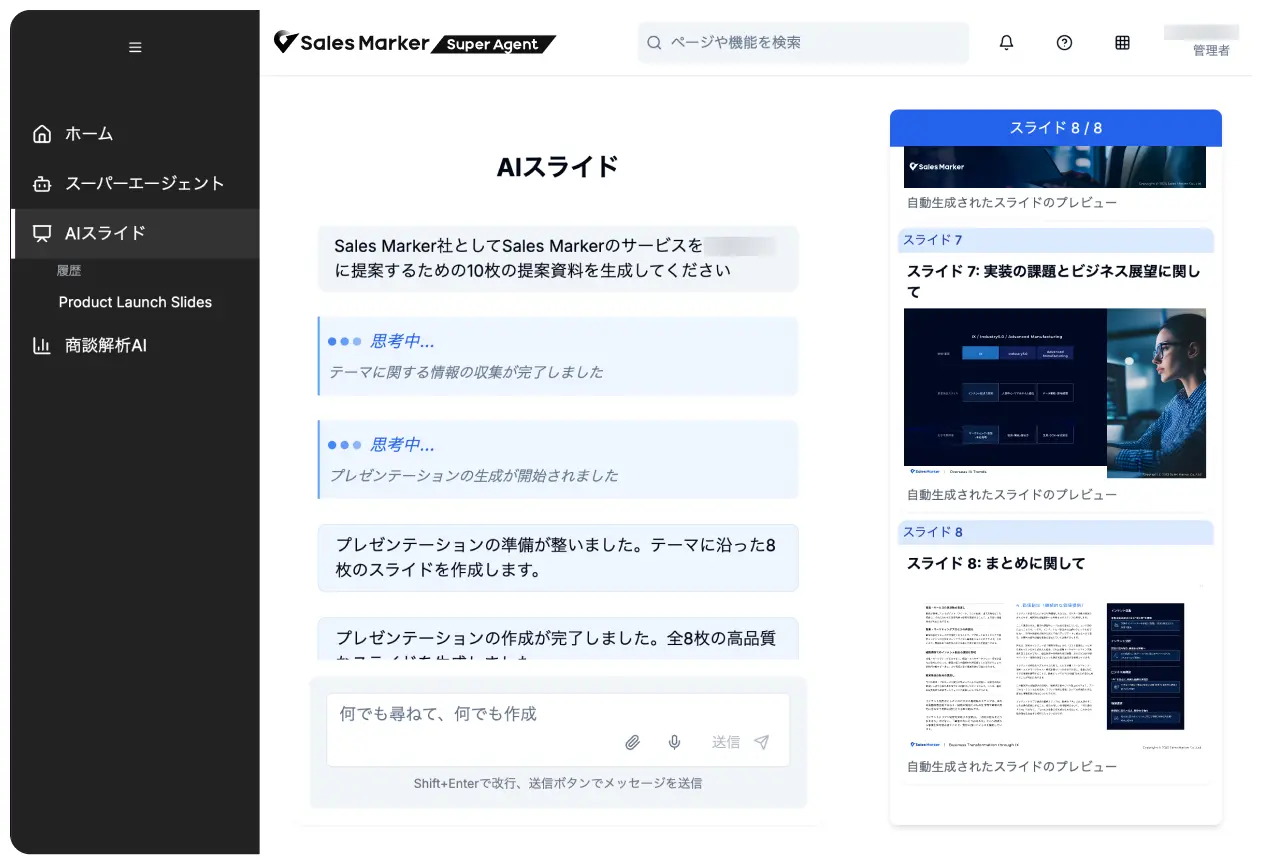Open Product Launch Slides history item

(x=135, y=302)
